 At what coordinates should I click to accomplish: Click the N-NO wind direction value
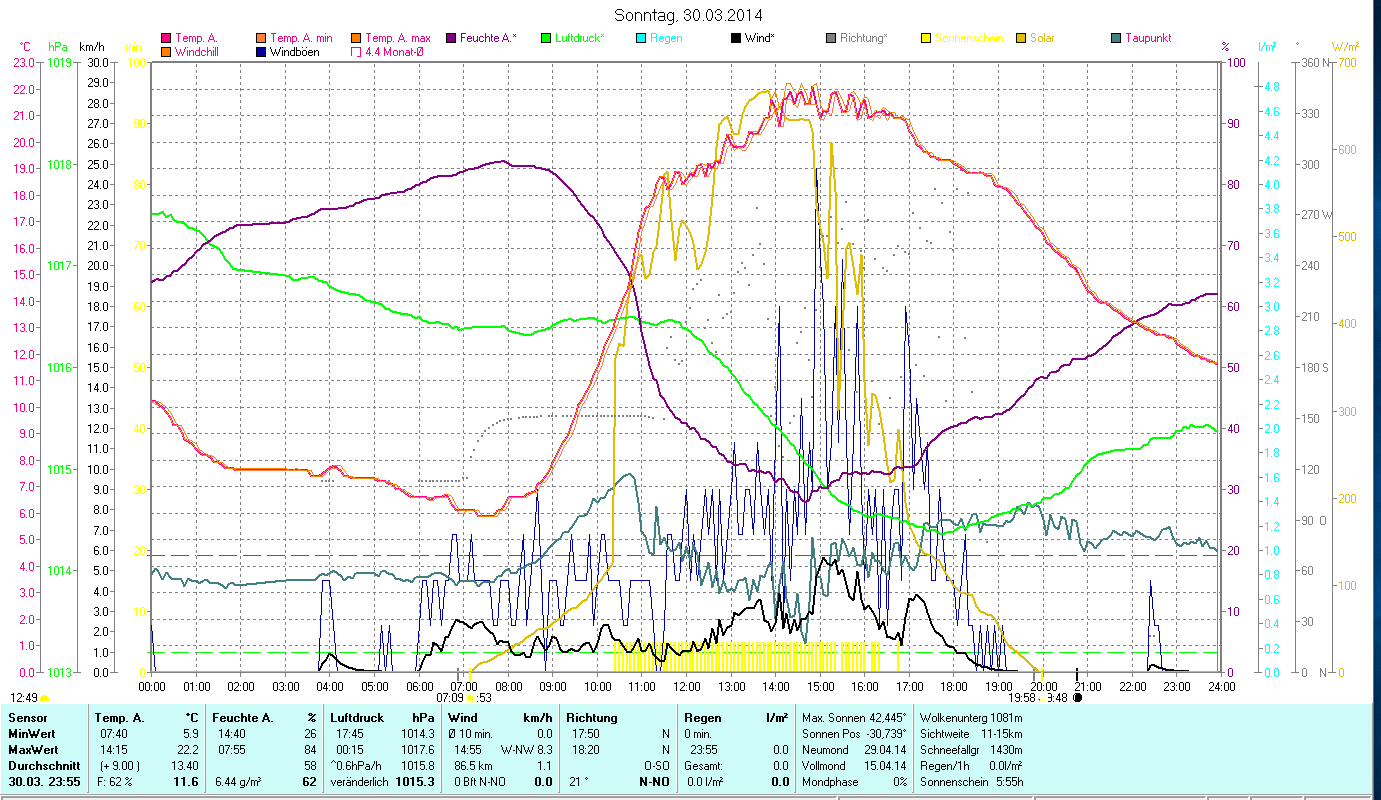click(x=655, y=782)
